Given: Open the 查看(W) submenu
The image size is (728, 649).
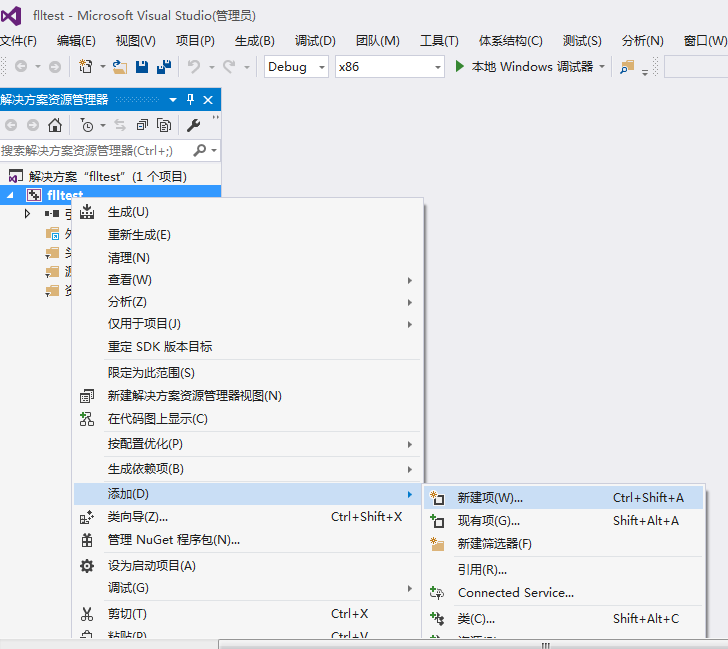Looking at the screenshot, I should 248,280.
